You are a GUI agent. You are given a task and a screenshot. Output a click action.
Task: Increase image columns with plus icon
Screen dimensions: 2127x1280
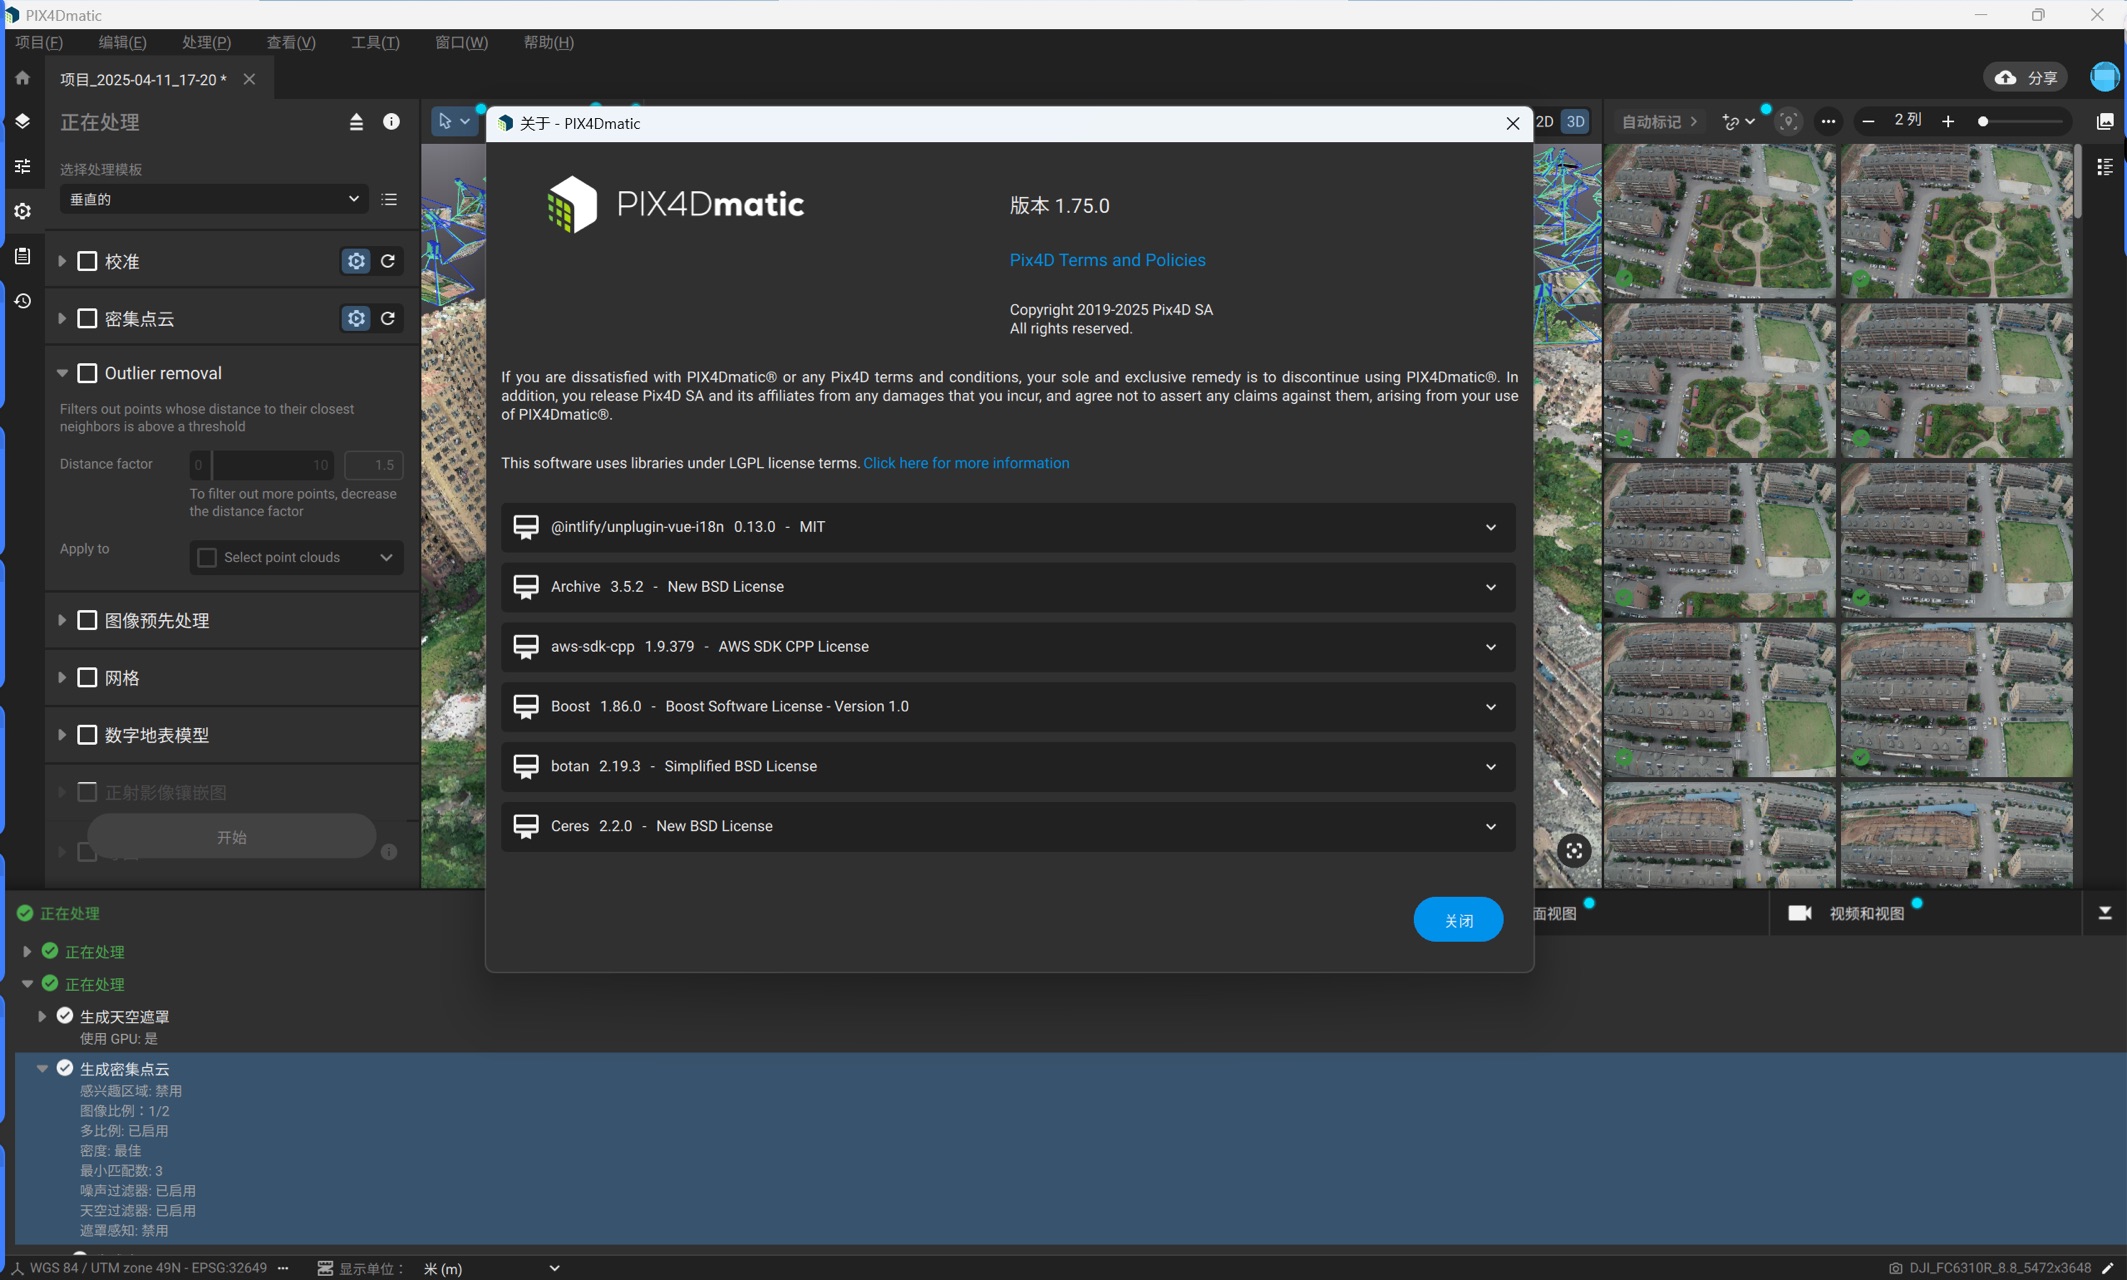click(x=1948, y=122)
